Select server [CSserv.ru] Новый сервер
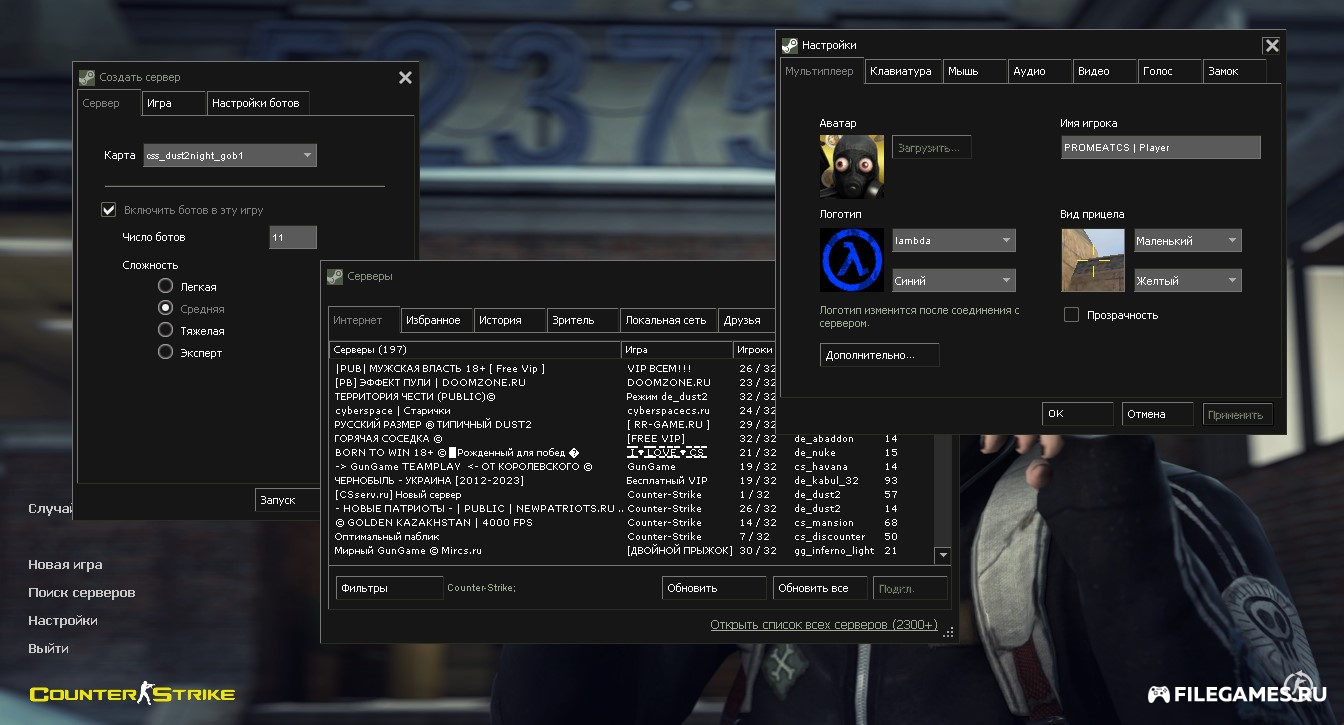 pos(630,494)
